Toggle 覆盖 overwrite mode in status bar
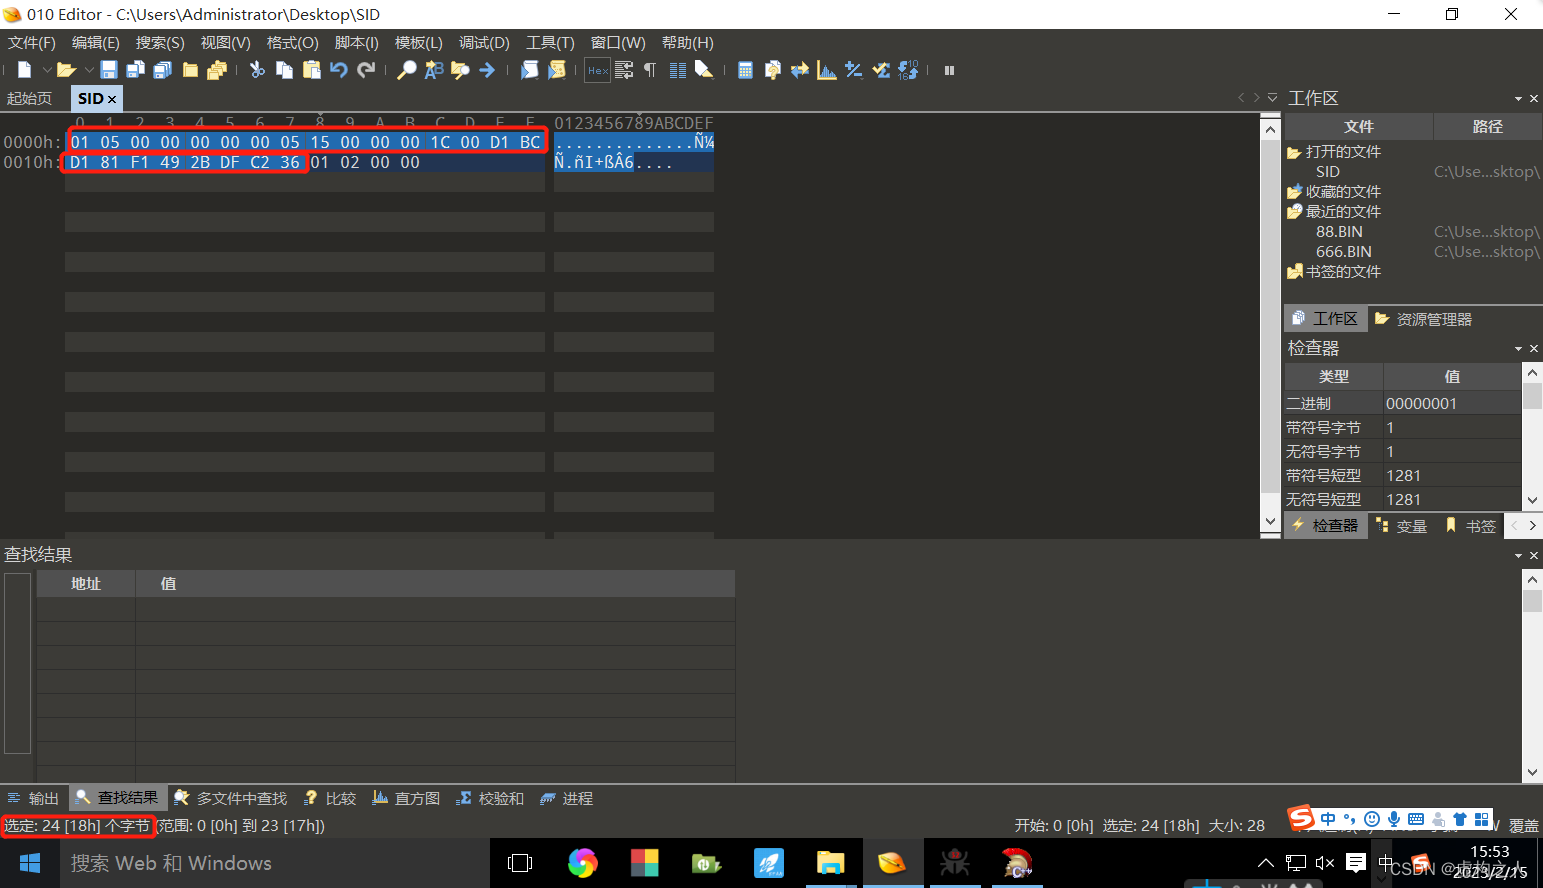The width and height of the screenshot is (1543, 888). [1523, 826]
